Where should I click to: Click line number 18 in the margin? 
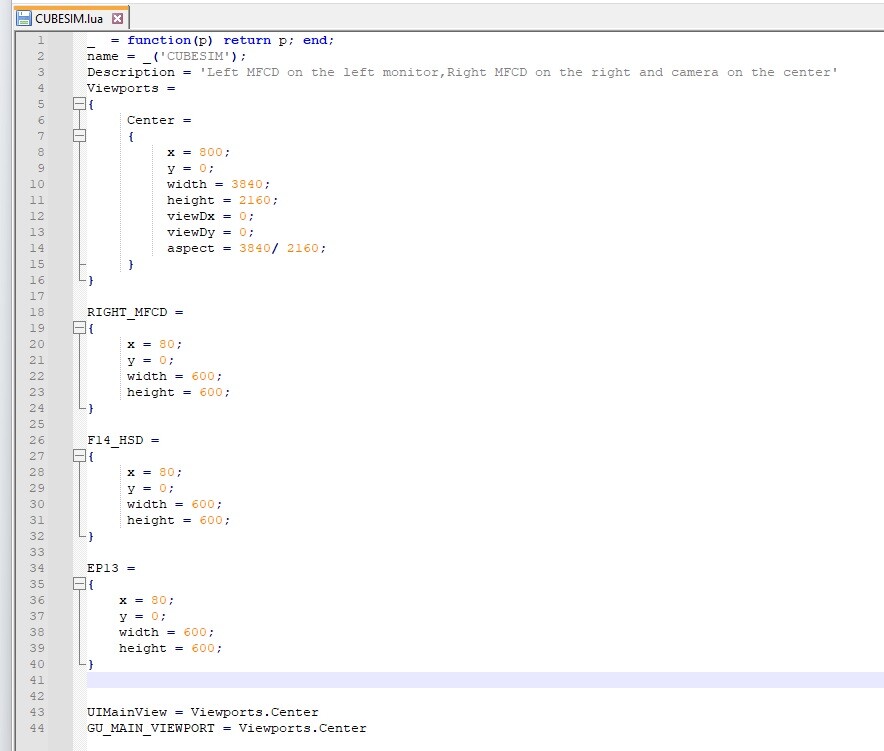pyautogui.click(x=37, y=312)
